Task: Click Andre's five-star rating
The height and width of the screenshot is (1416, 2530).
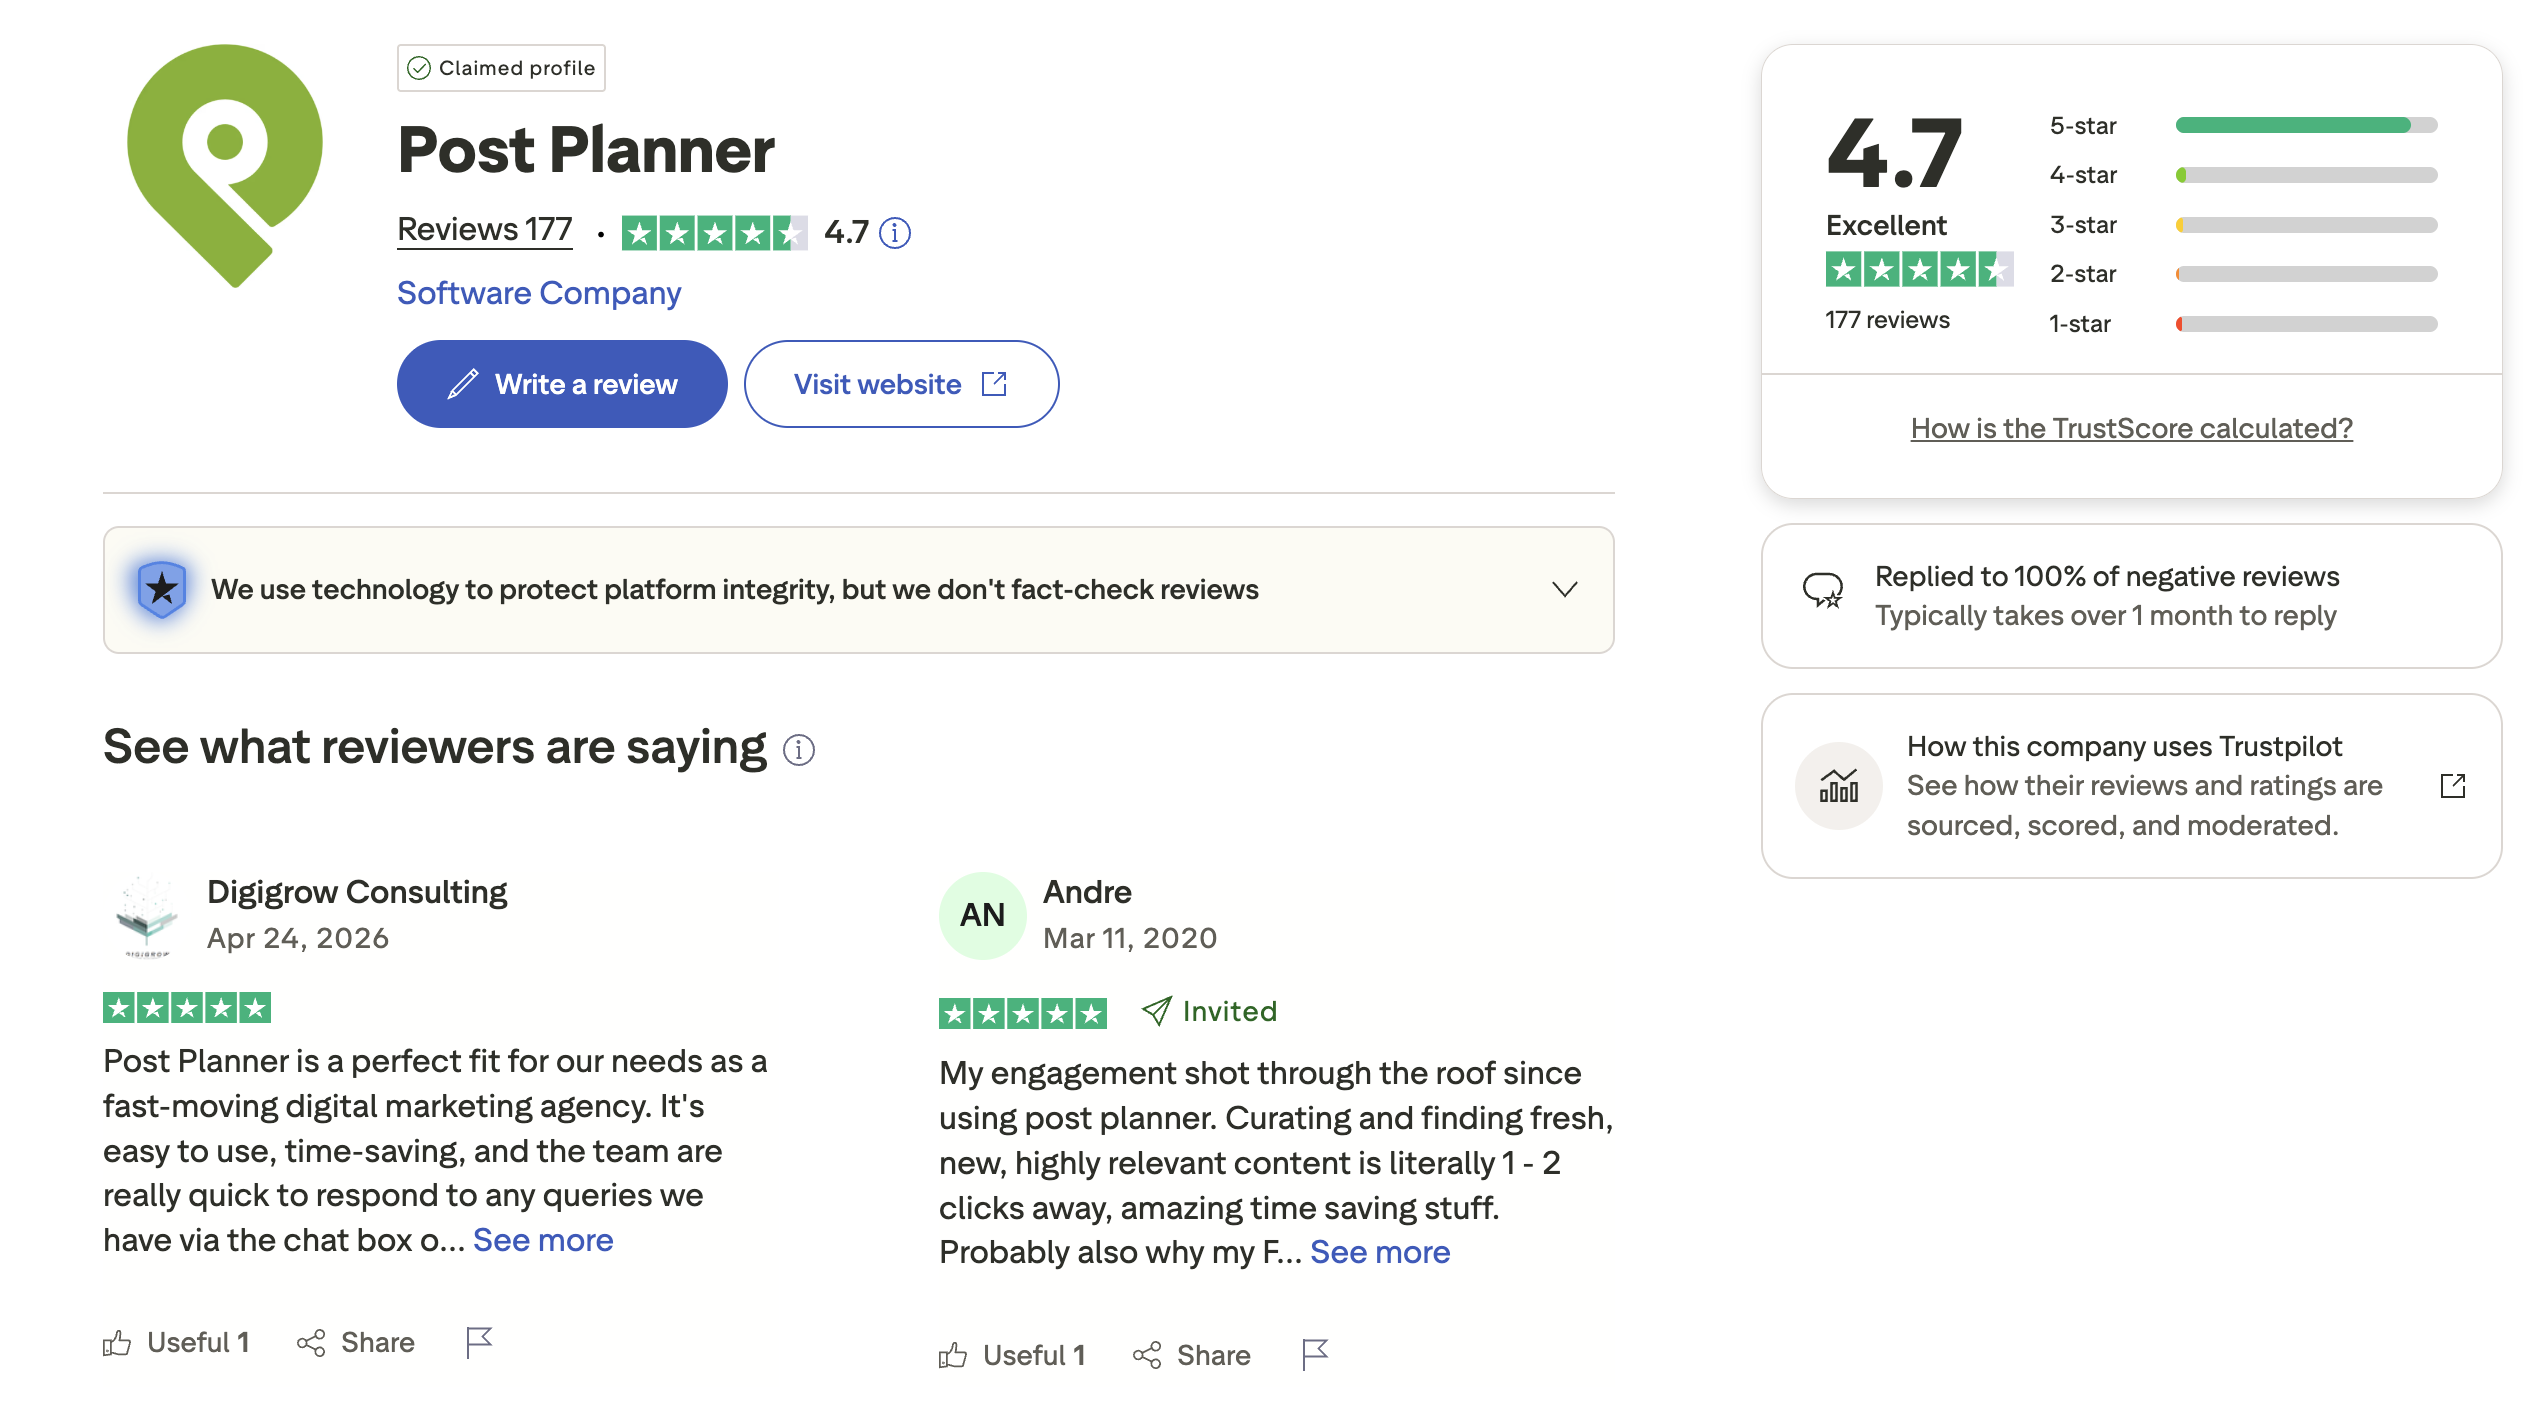Action: coord(1023,1014)
